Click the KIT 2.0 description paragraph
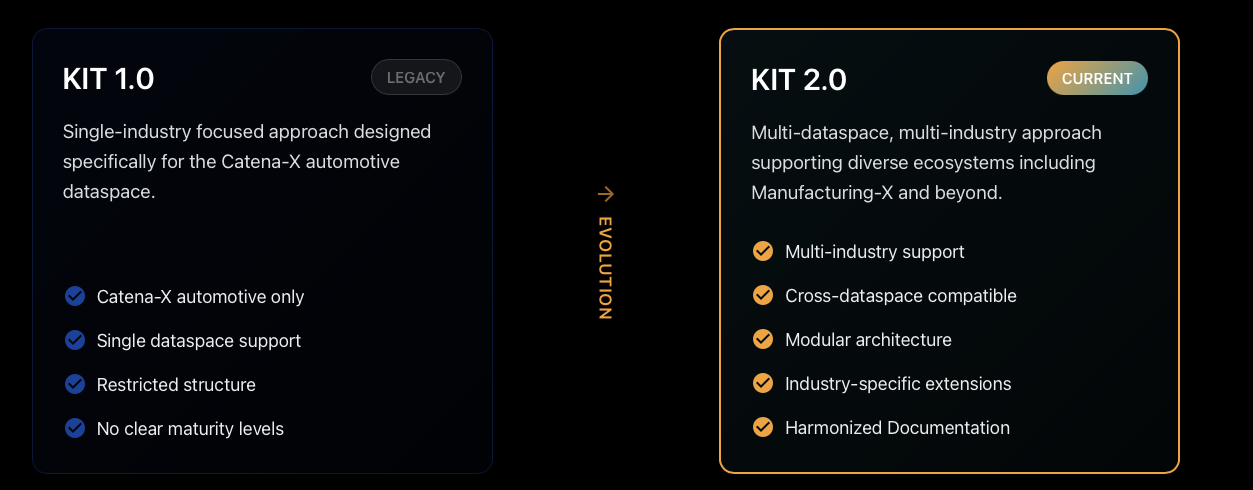Screen dimensions: 1253x490 (926, 162)
